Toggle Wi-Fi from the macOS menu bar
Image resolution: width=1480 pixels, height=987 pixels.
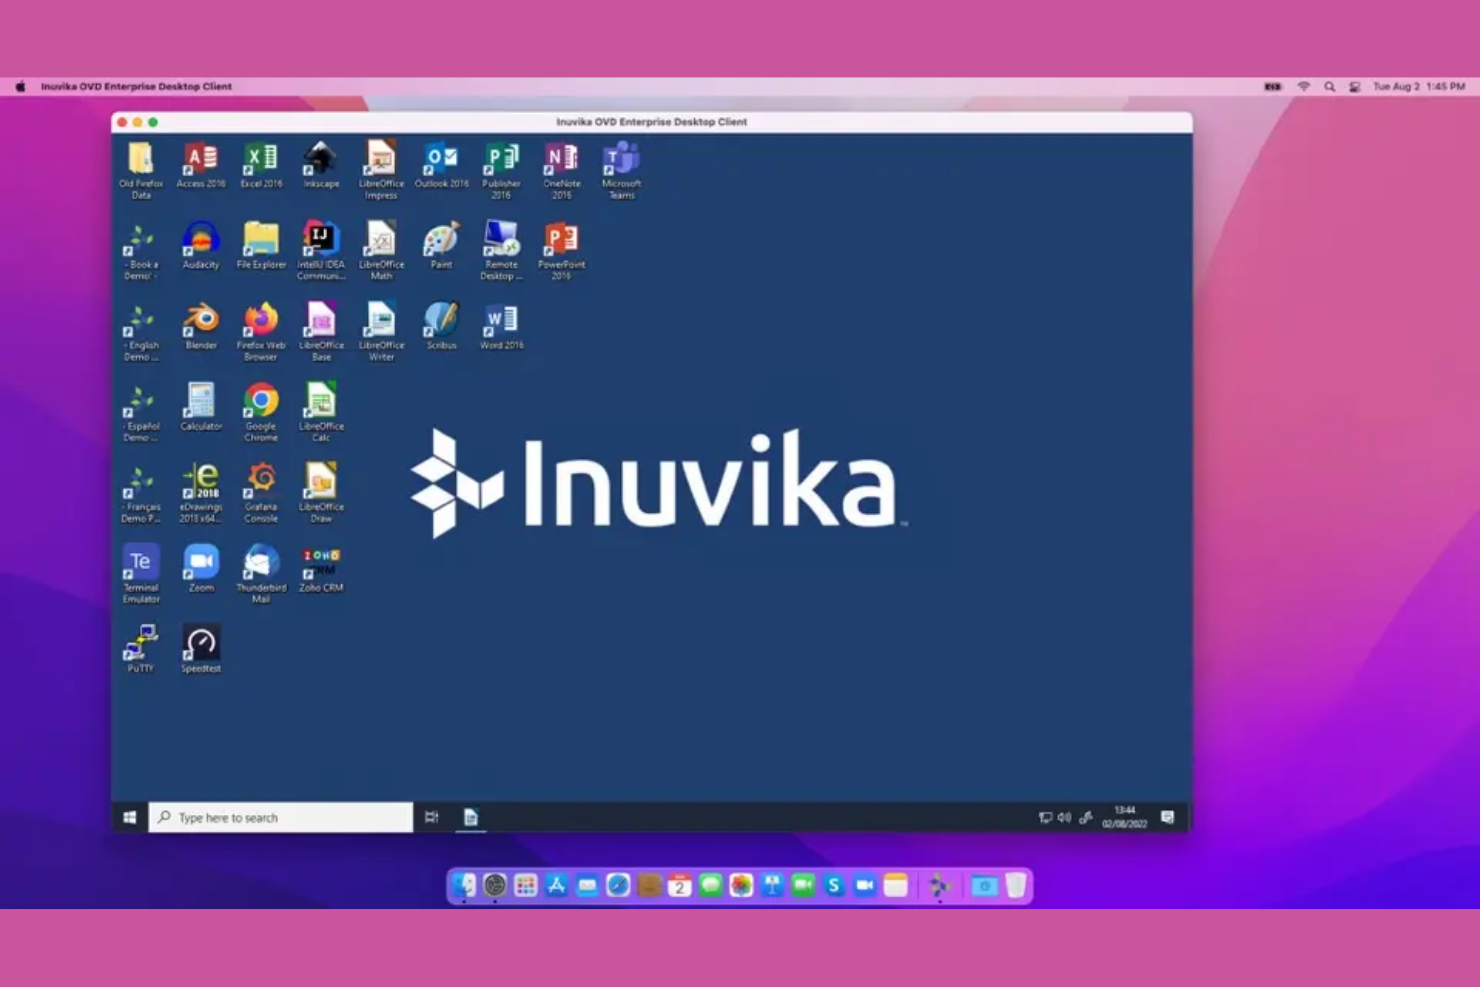1304,87
